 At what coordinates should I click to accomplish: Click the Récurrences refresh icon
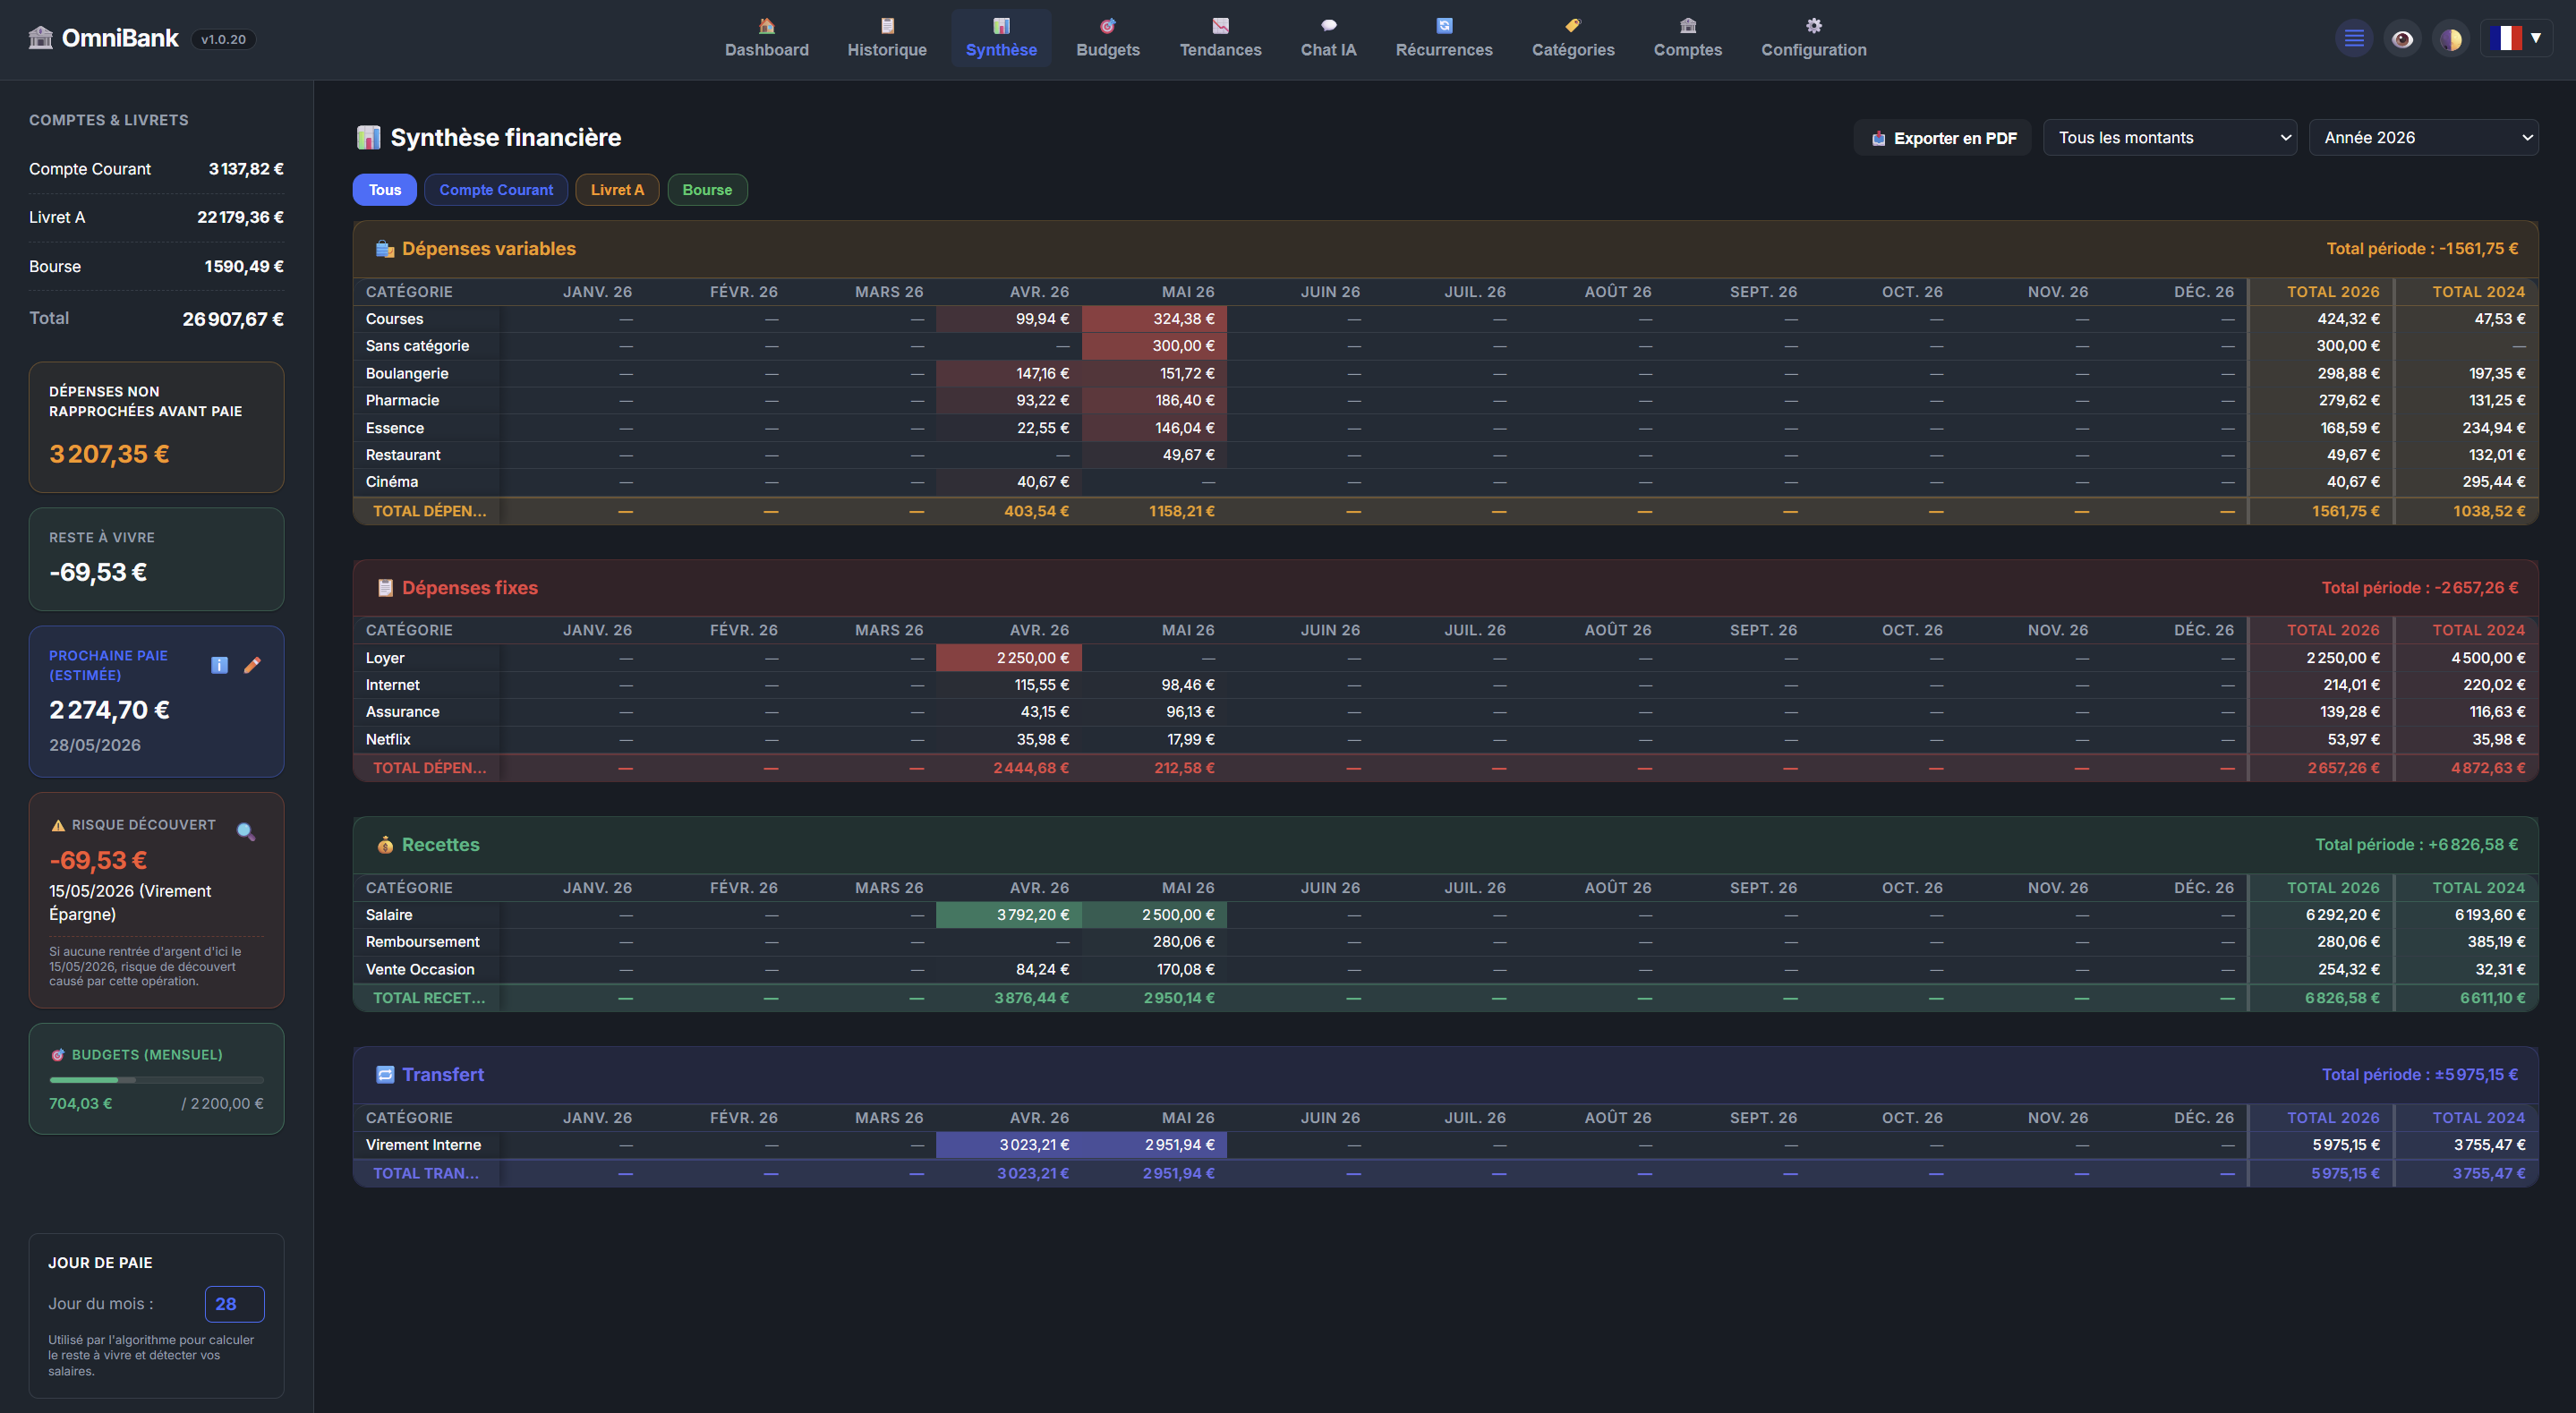click(1444, 25)
